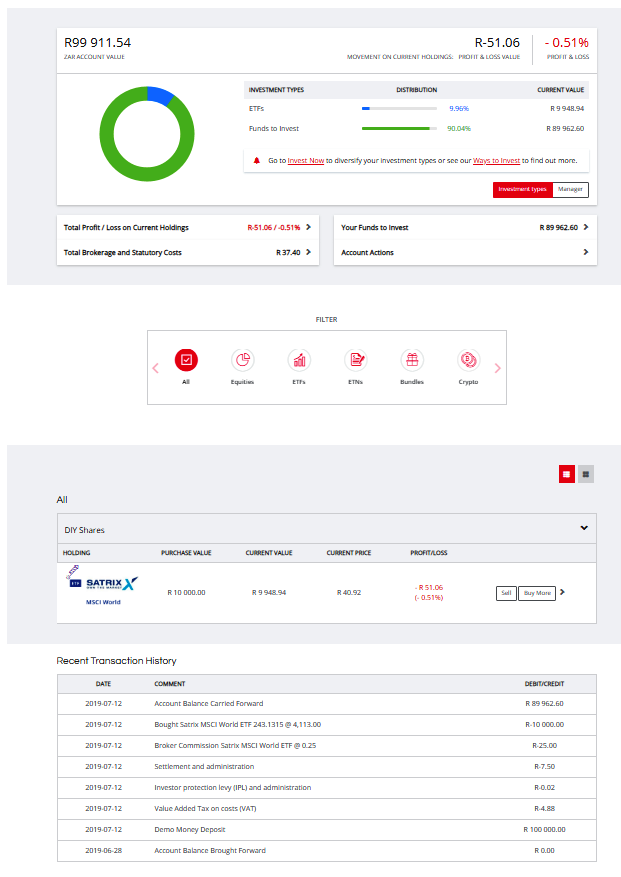This screenshot has height=877, width=621.
Task: Click the 2019-06-28 date cell
Action: point(104,851)
